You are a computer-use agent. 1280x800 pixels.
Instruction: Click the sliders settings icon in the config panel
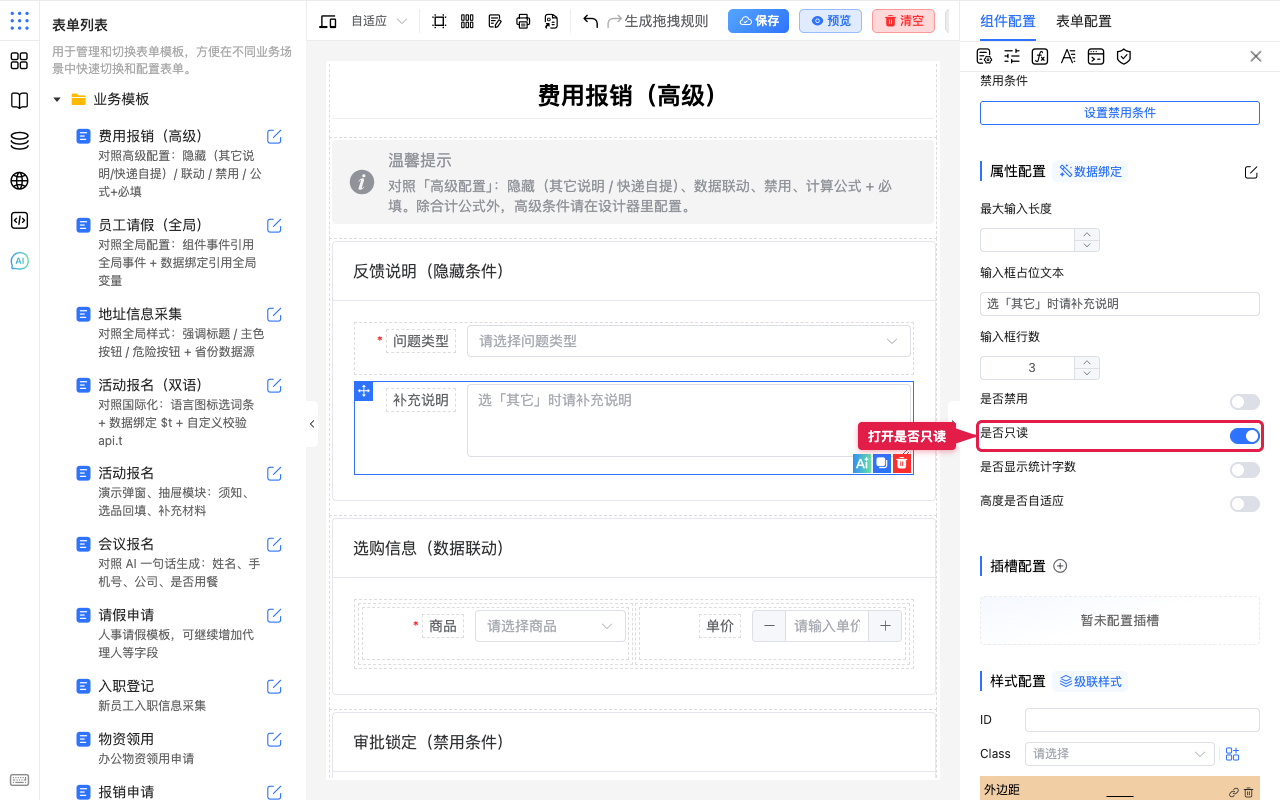click(x=1012, y=56)
